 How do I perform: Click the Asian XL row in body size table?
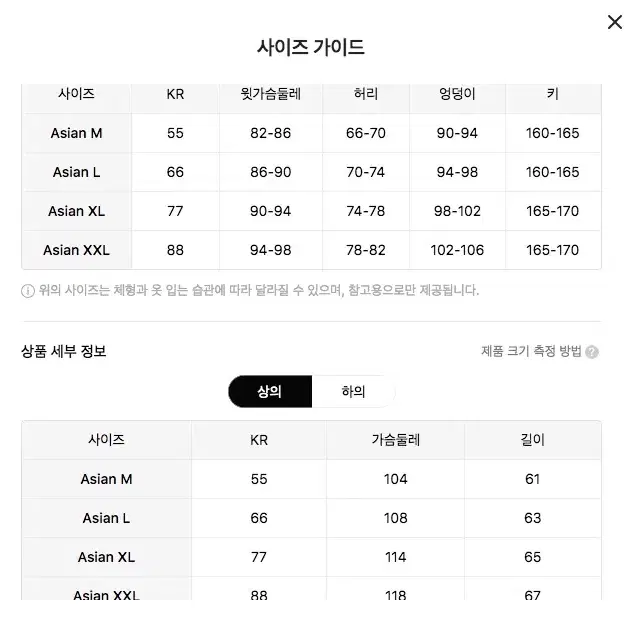(311, 211)
